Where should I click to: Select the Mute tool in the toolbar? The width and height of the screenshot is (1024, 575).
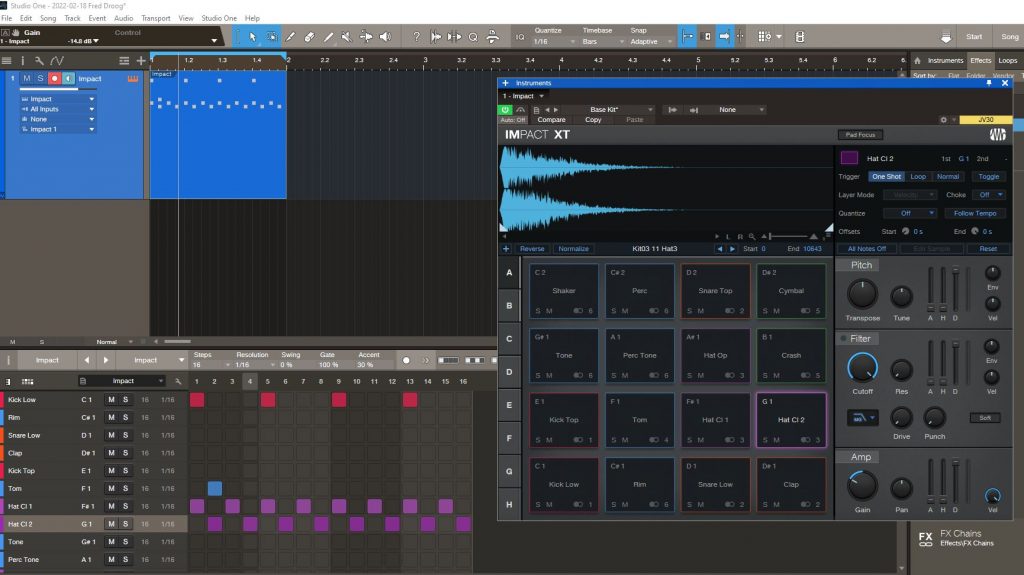[x=346, y=37]
